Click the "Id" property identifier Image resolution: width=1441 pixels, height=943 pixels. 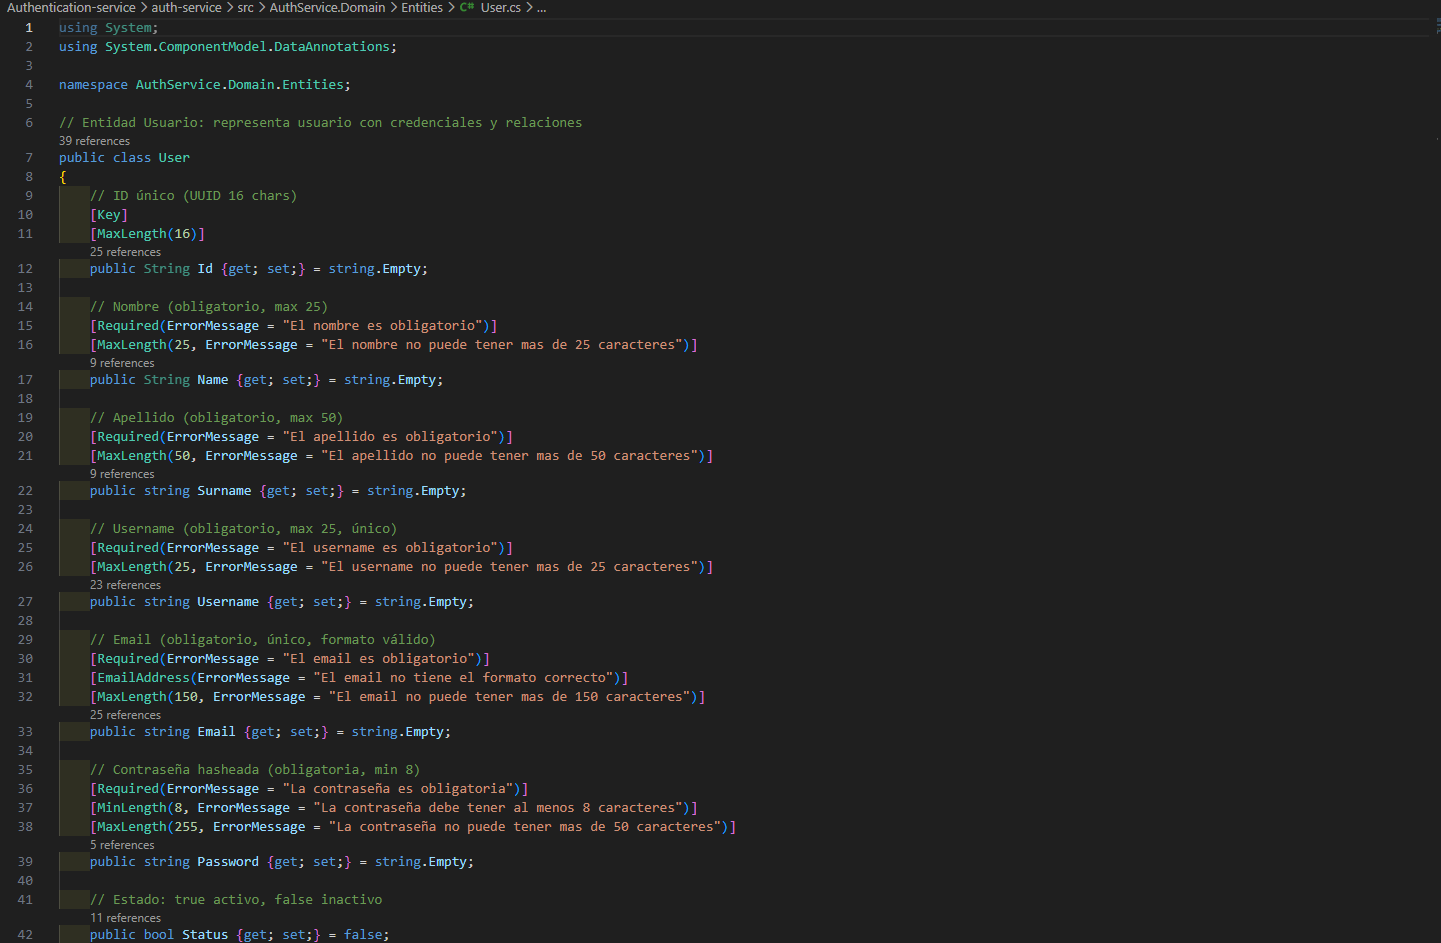[x=205, y=269]
